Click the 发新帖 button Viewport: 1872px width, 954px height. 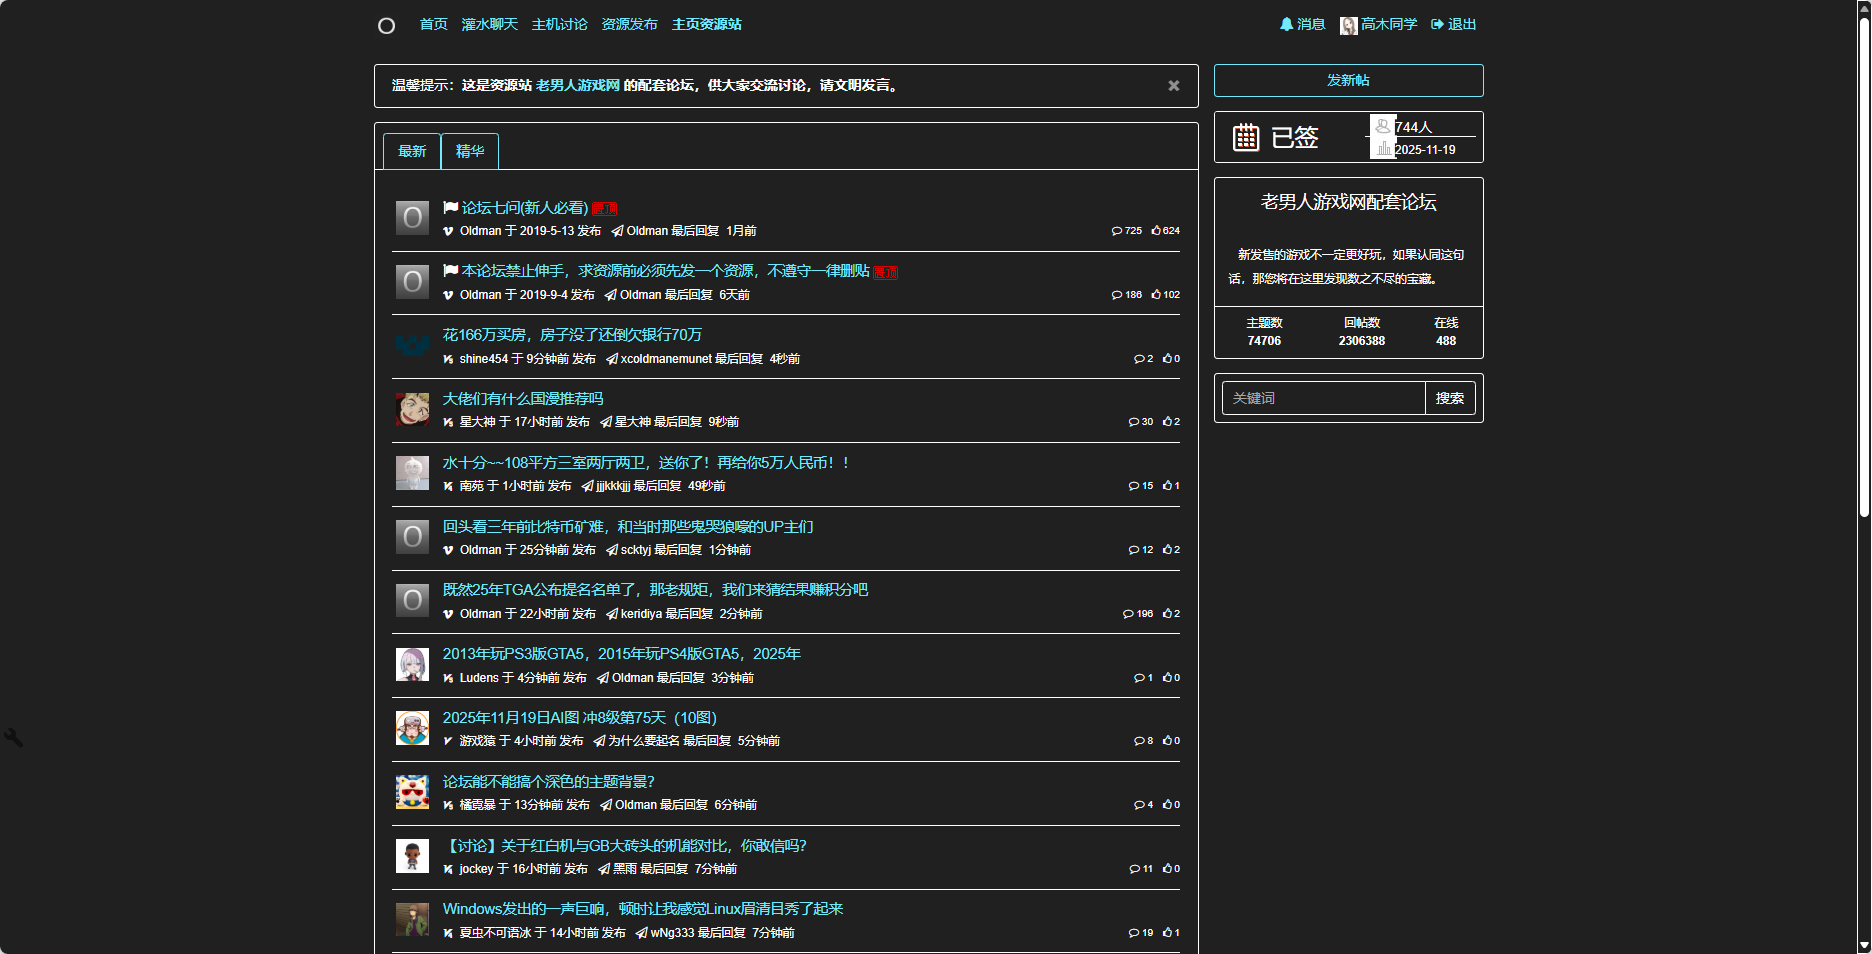[x=1348, y=80]
